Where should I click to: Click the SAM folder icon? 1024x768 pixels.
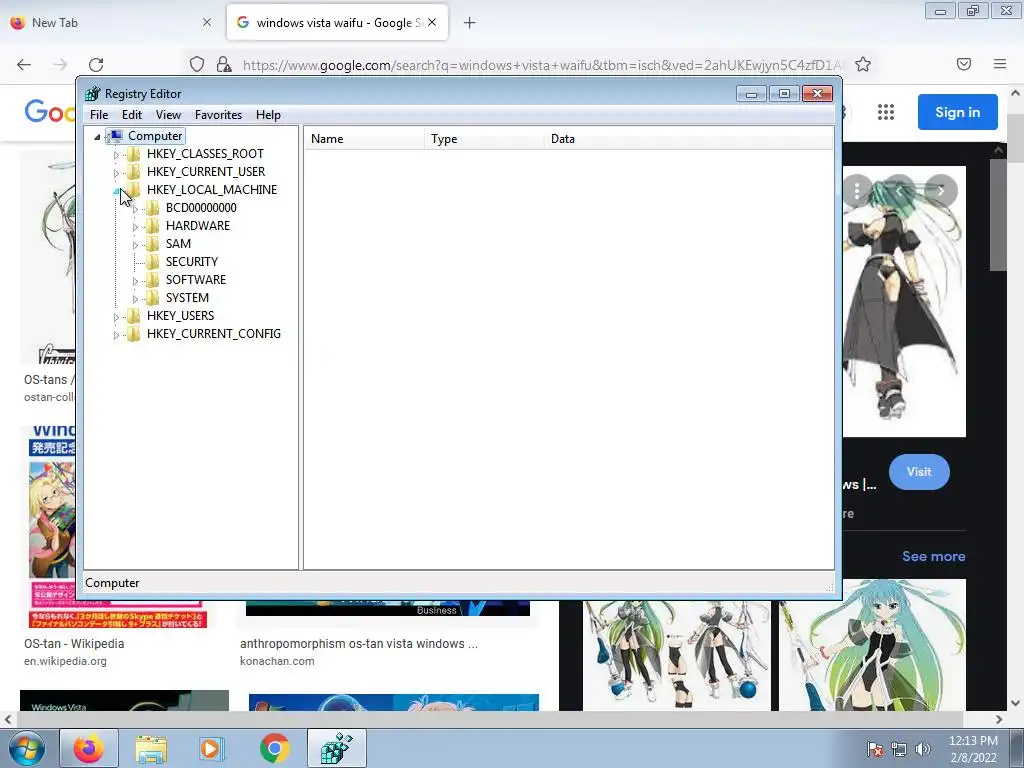click(x=152, y=244)
